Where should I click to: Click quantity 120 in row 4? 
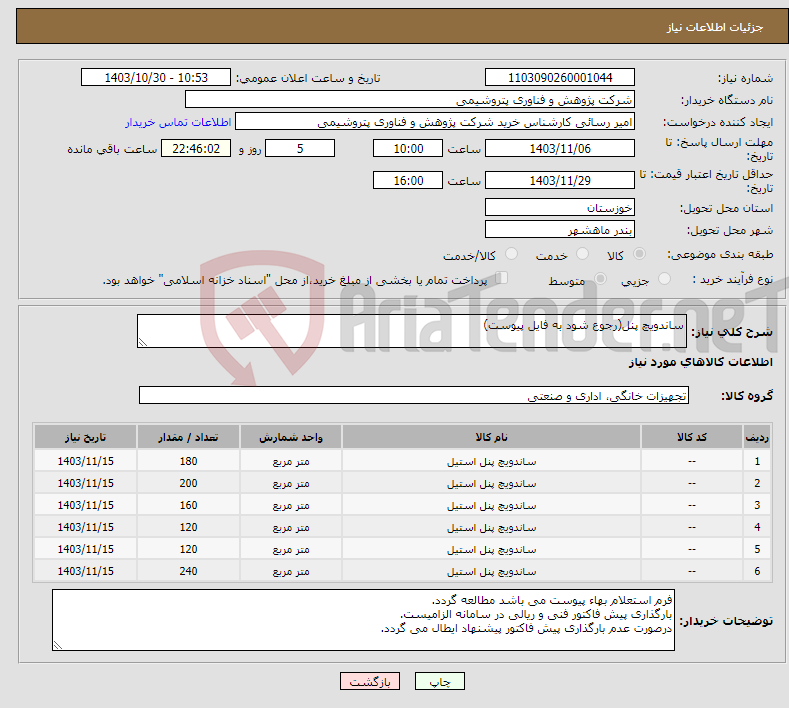pyautogui.click(x=188, y=527)
